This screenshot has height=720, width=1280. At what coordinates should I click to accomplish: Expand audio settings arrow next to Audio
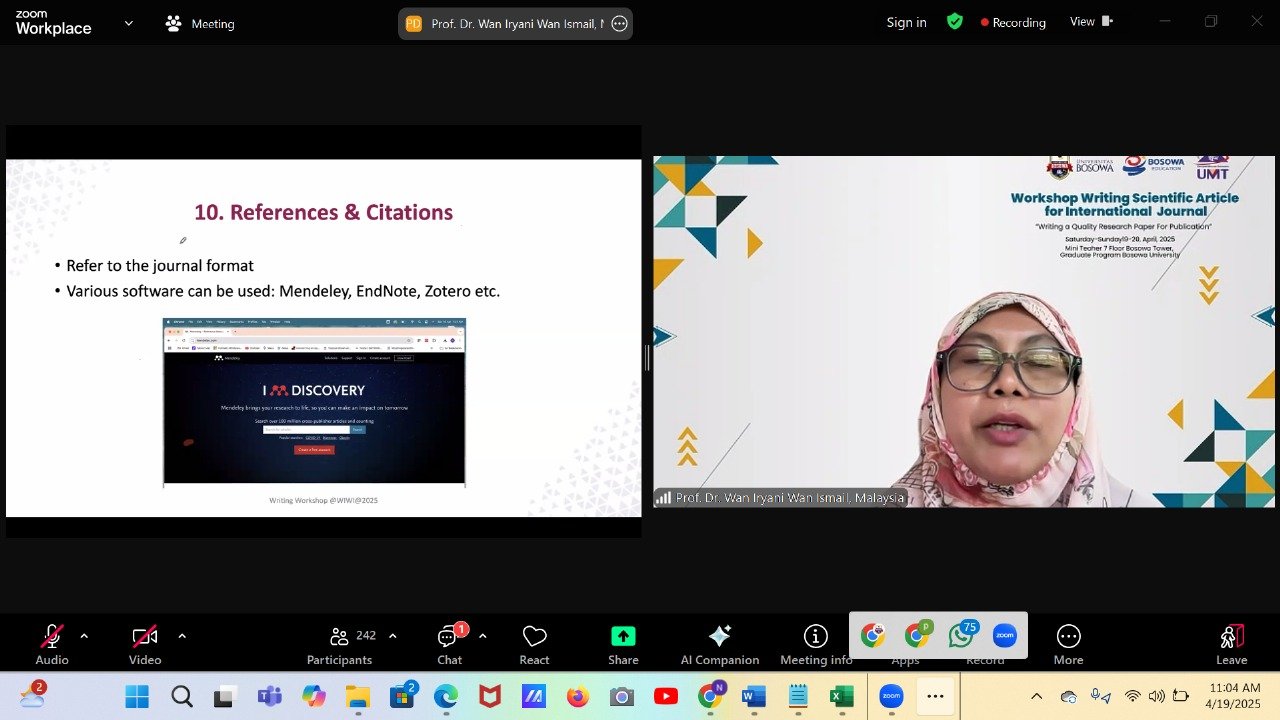84,636
